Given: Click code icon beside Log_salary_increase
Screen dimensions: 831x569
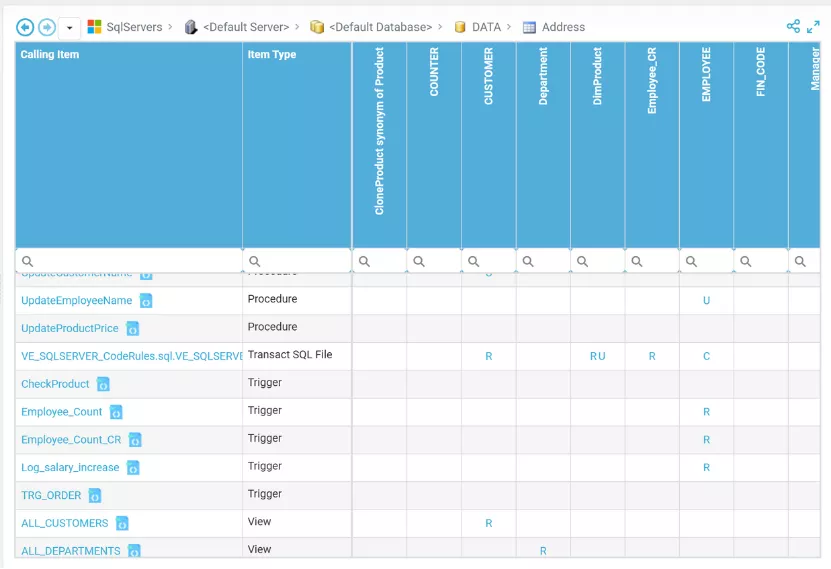Looking at the screenshot, I should [x=133, y=468].
